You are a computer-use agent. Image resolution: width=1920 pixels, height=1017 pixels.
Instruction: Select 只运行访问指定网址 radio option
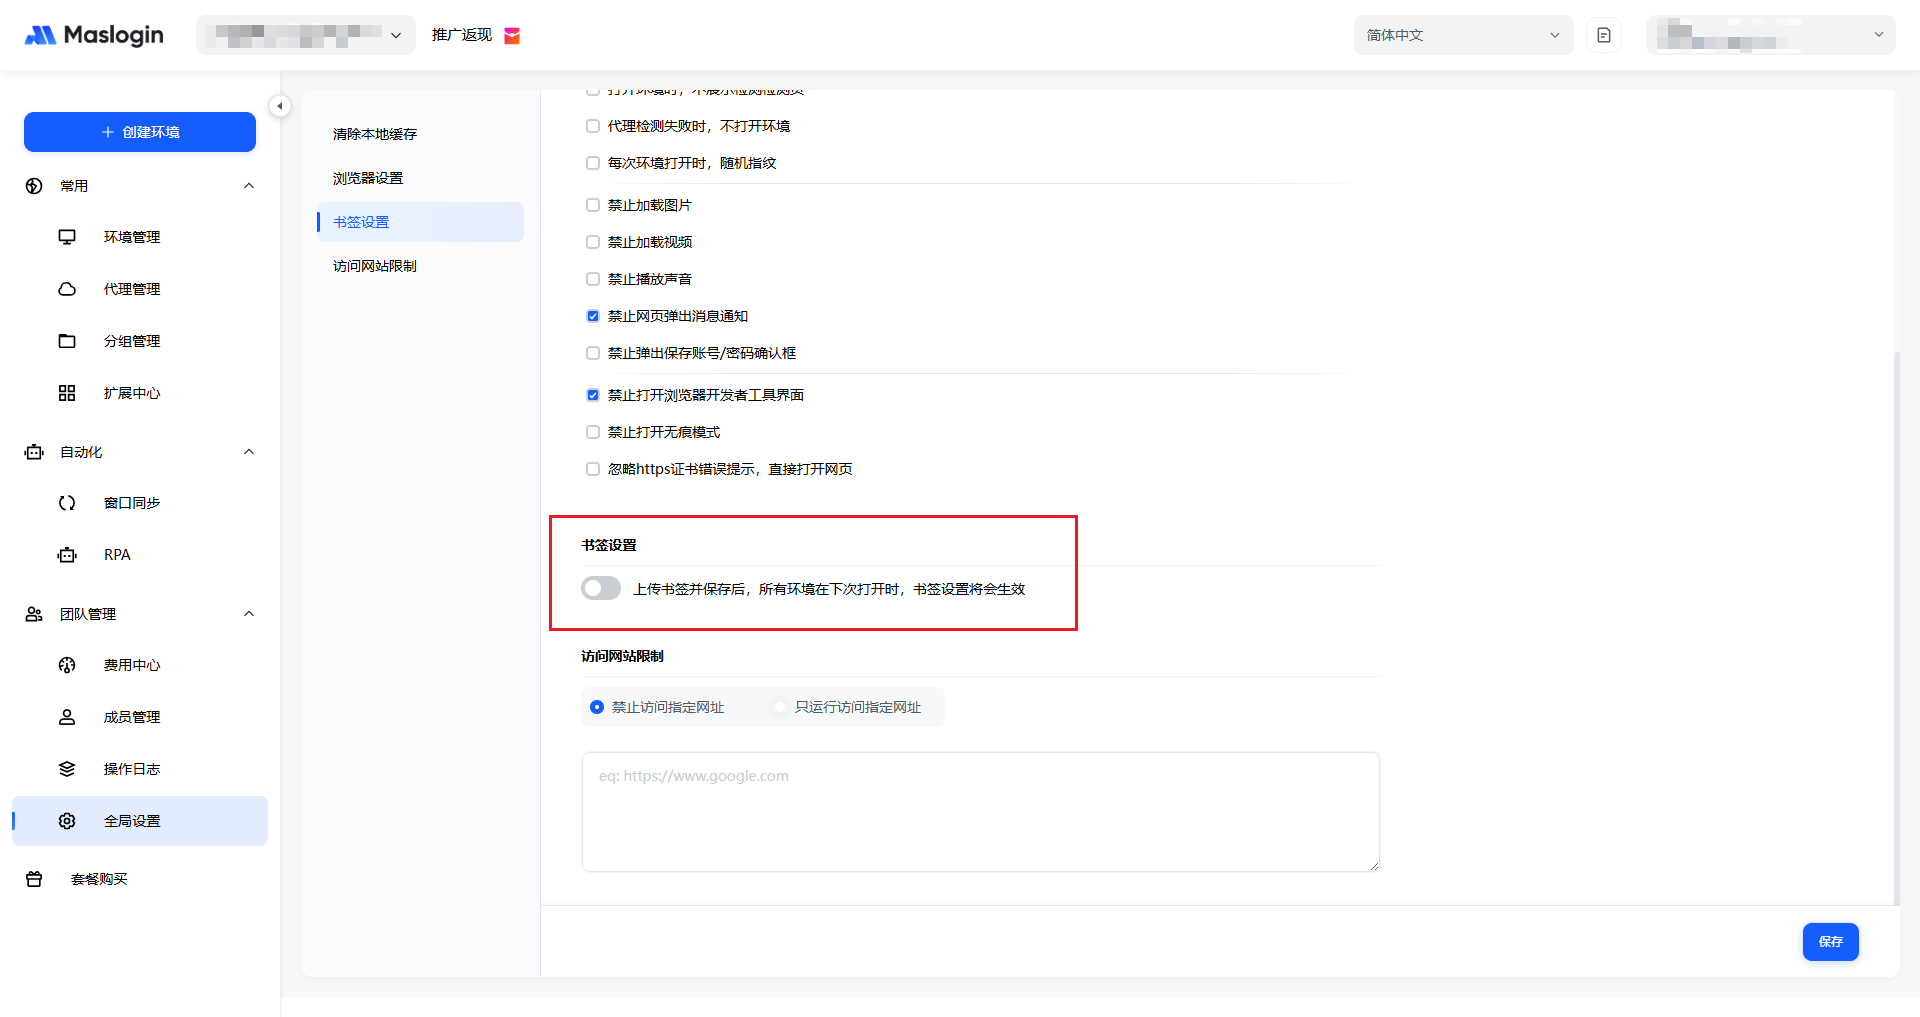pos(780,707)
